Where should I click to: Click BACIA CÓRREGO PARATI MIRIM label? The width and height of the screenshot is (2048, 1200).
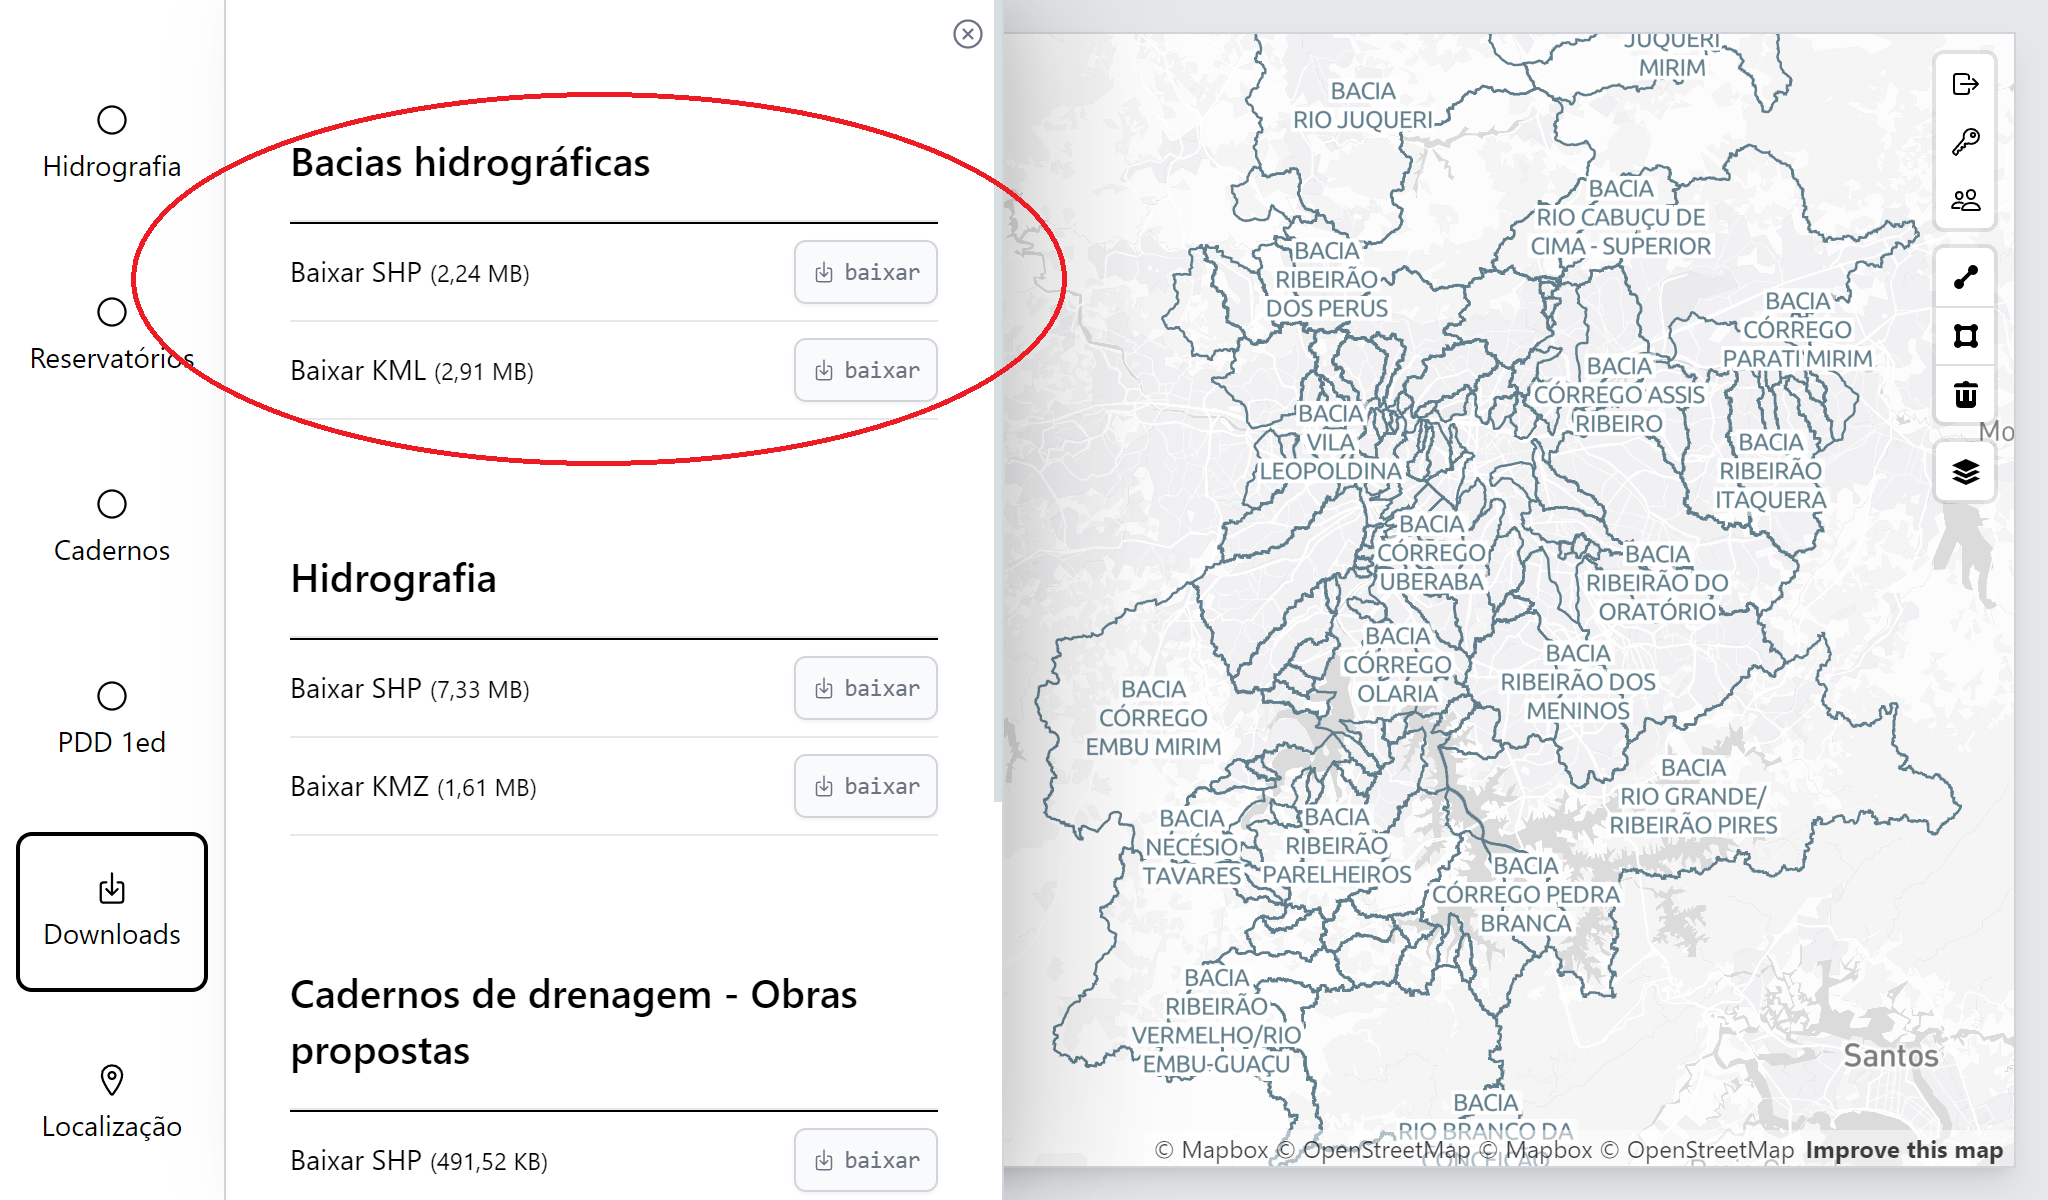[1797, 330]
